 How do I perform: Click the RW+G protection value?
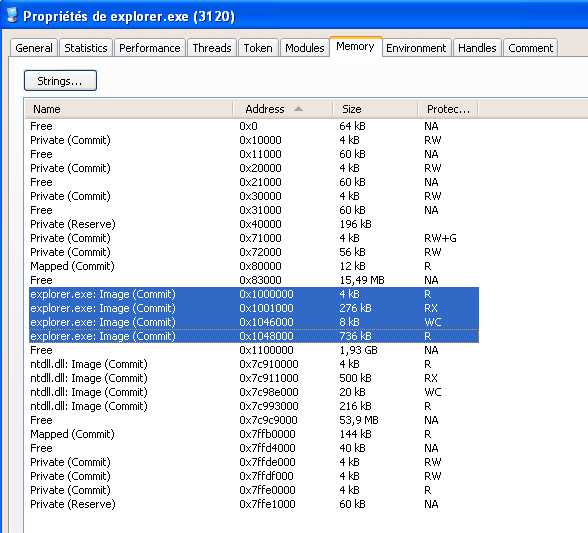tap(440, 238)
